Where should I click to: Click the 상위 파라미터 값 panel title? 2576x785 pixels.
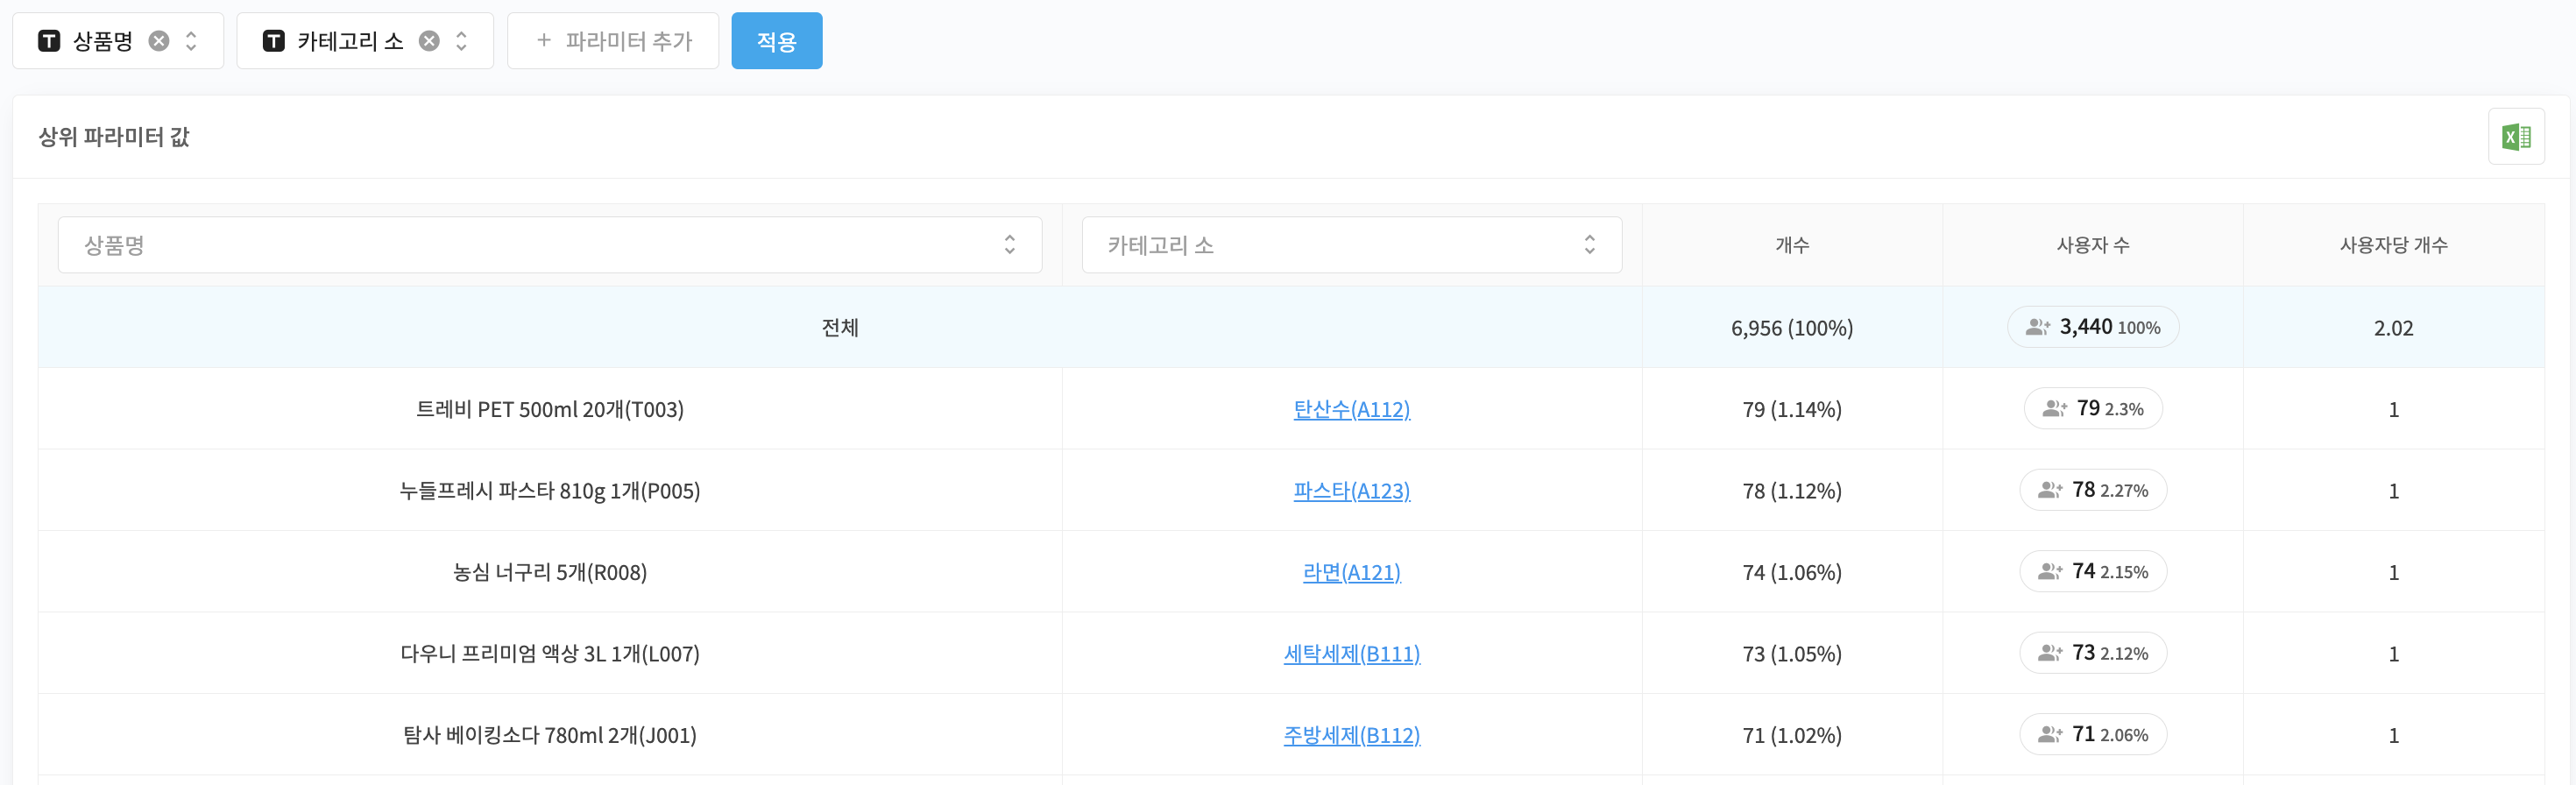[x=114, y=137]
